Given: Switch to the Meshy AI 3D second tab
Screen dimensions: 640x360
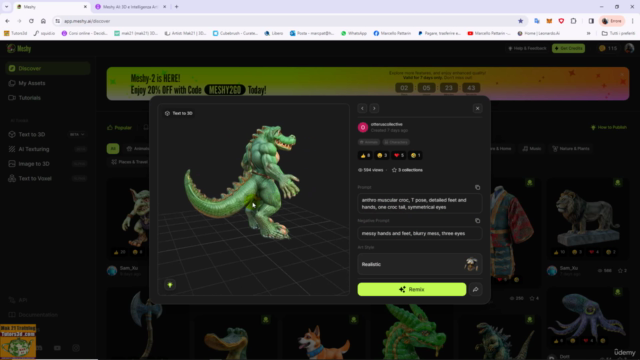Looking at the screenshot, I should pos(130,7).
